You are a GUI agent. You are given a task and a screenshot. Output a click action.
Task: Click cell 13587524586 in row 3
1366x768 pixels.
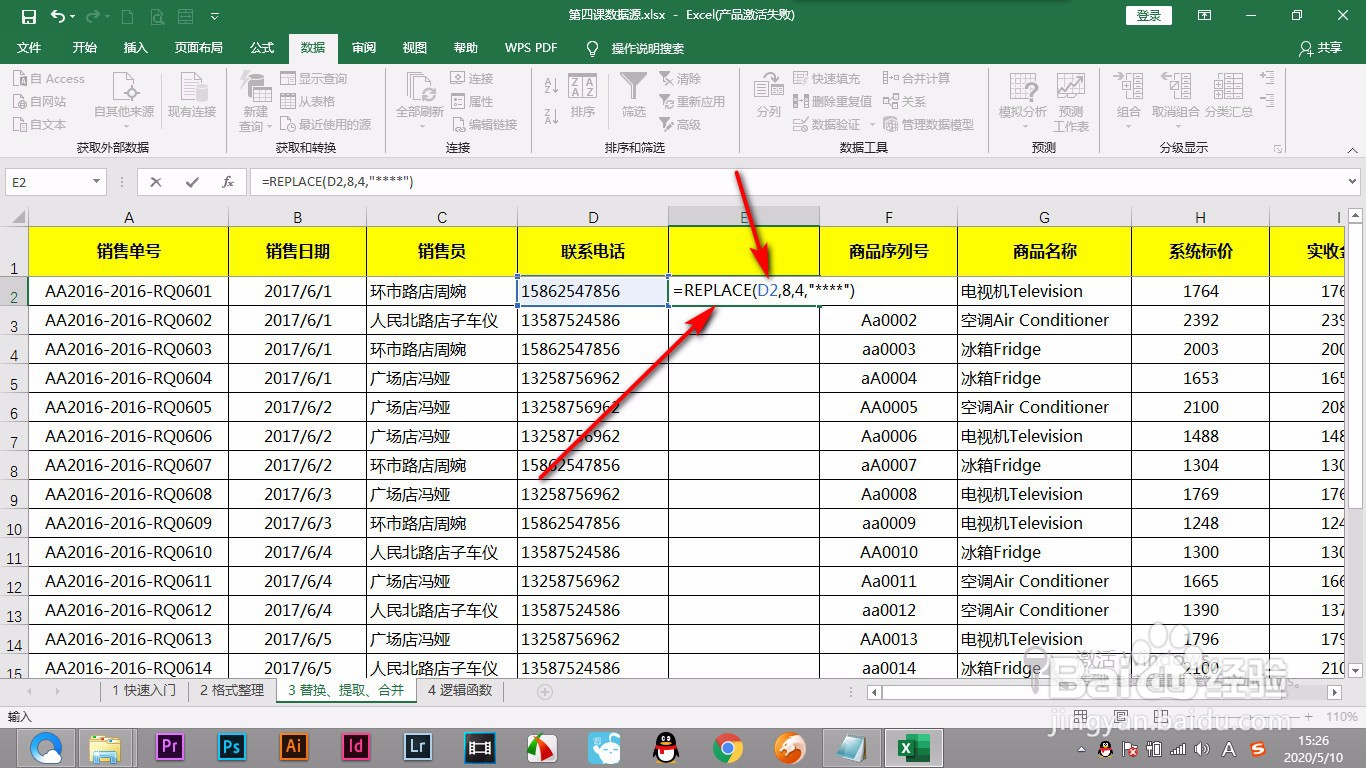[x=593, y=320]
